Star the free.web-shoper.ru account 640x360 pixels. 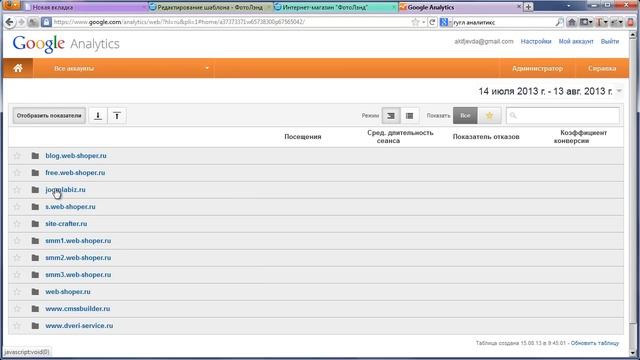17,173
